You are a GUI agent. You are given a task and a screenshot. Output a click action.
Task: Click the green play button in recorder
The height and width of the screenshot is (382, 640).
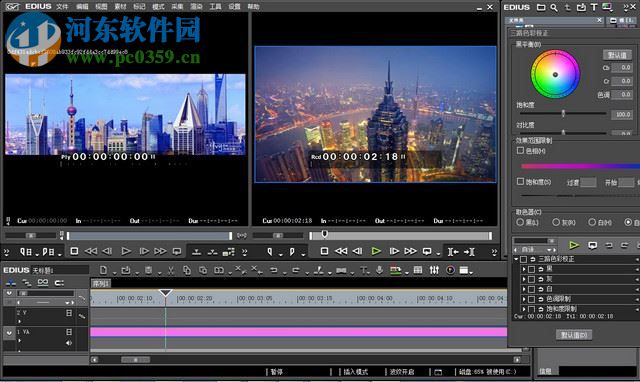coord(376,251)
